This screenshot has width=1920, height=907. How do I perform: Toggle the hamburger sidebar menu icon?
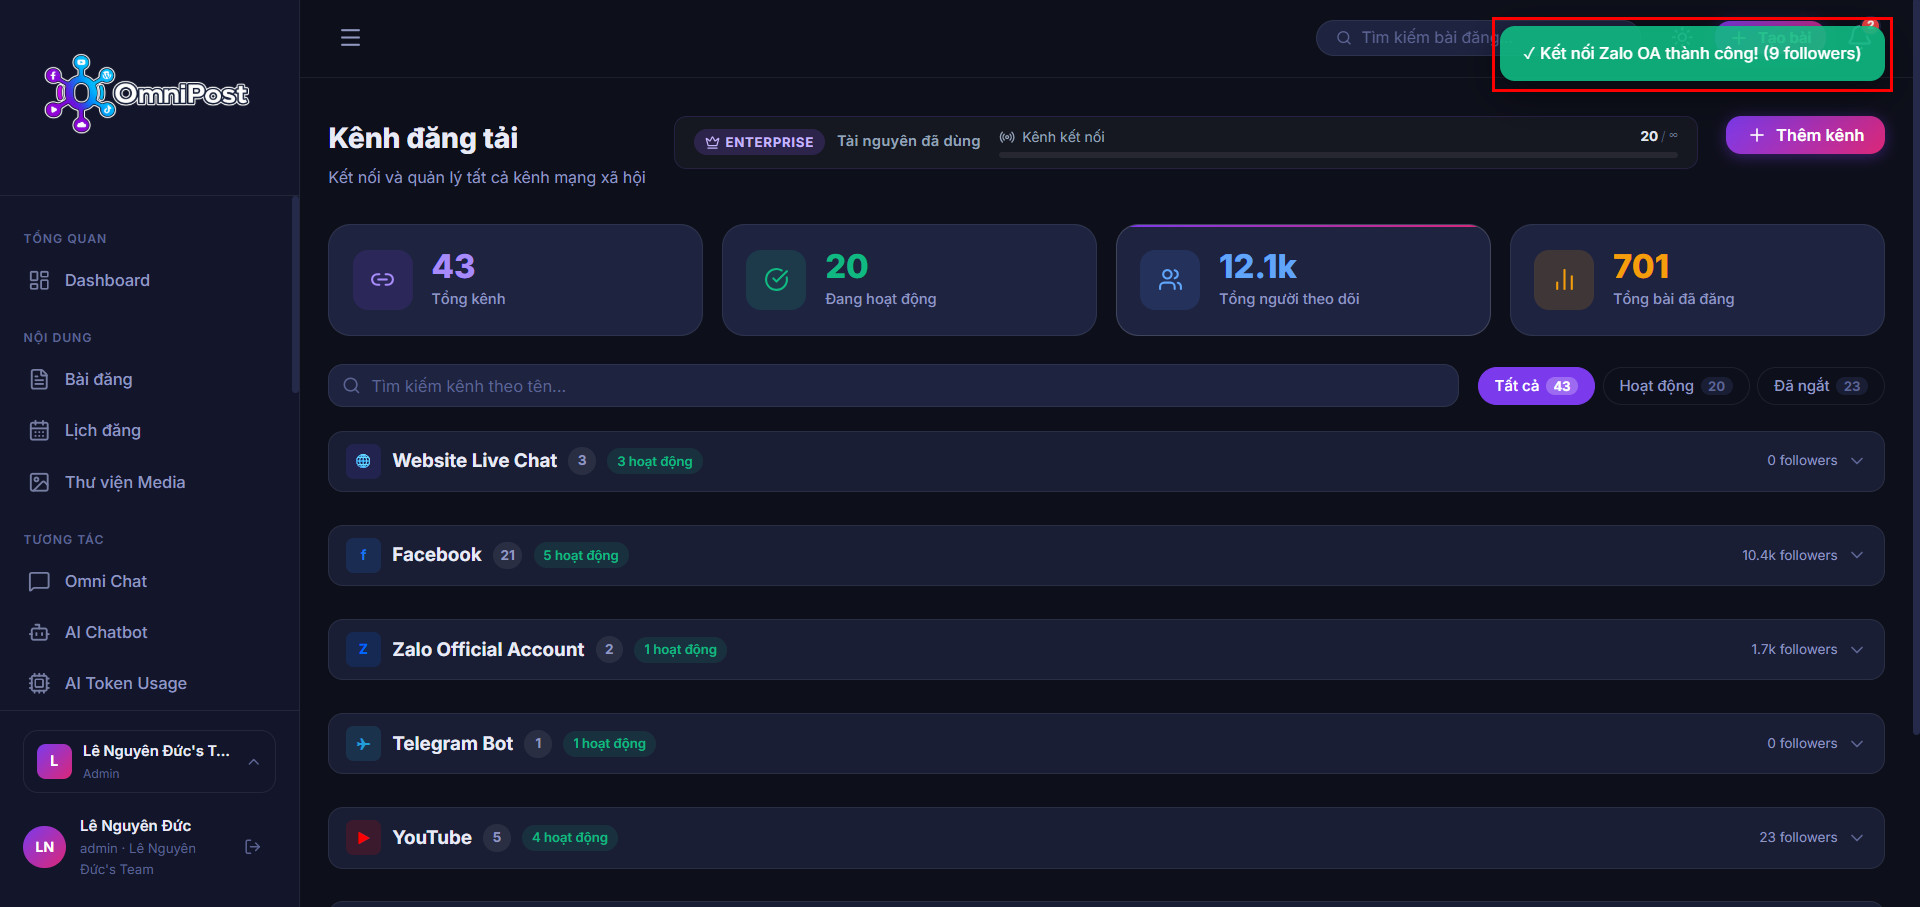[350, 38]
